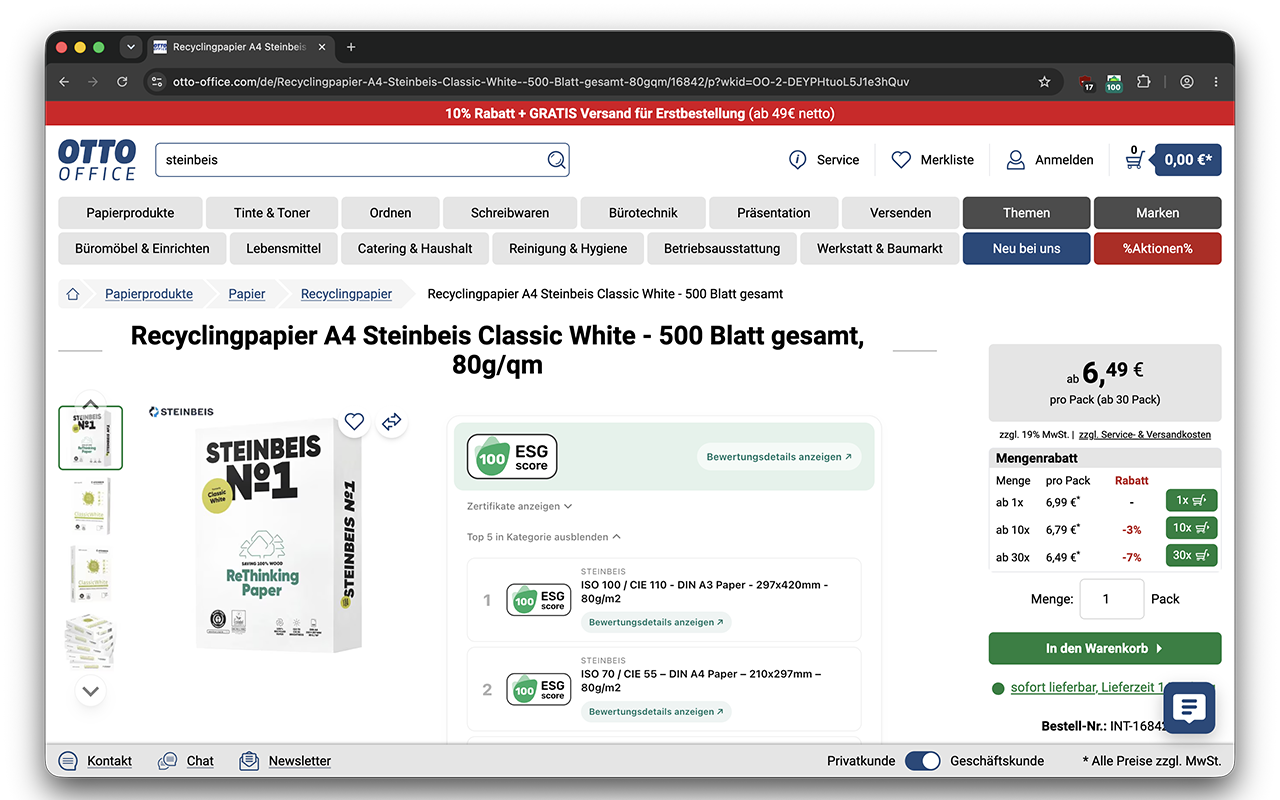Viewport: 1280px width, 800px height.
Task: Bookmark this page with the star
Action: coord(1044,82)
